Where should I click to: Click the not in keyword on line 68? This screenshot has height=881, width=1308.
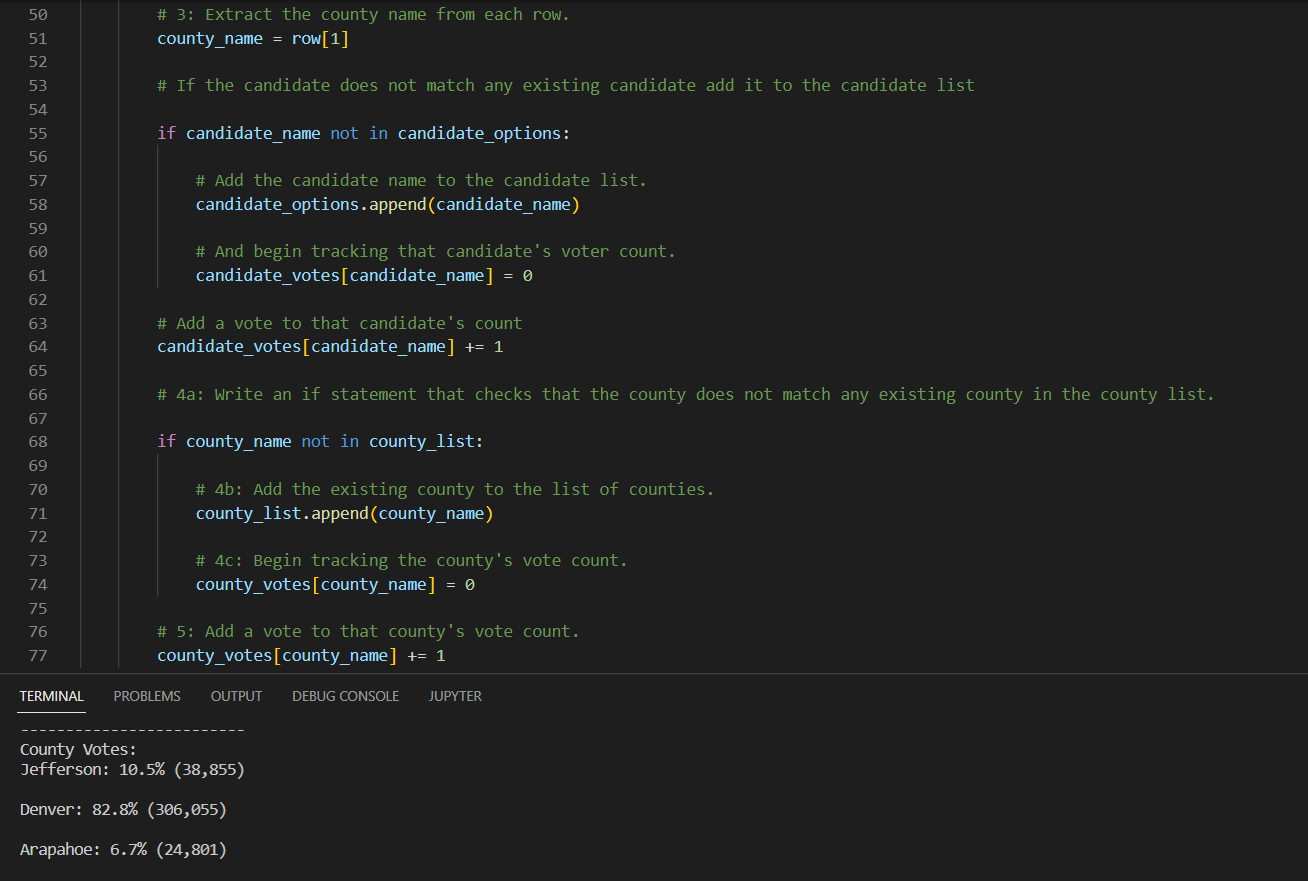click(x=331, y=441)
